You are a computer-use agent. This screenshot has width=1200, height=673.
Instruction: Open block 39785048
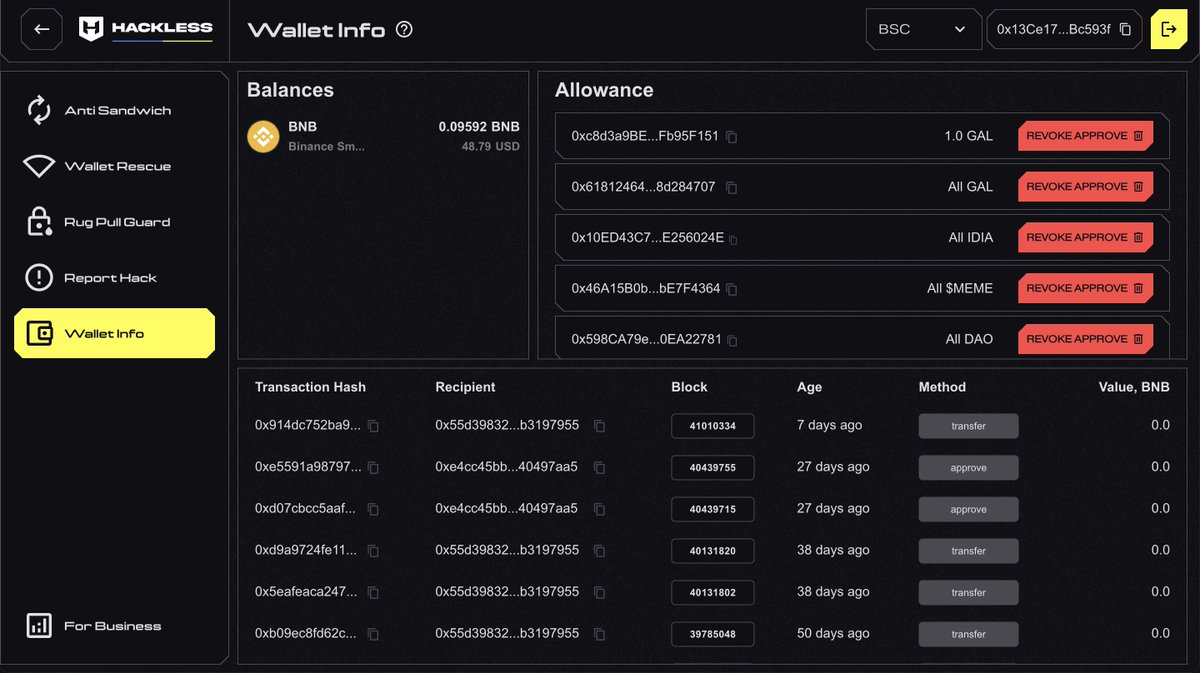point(712,634)
